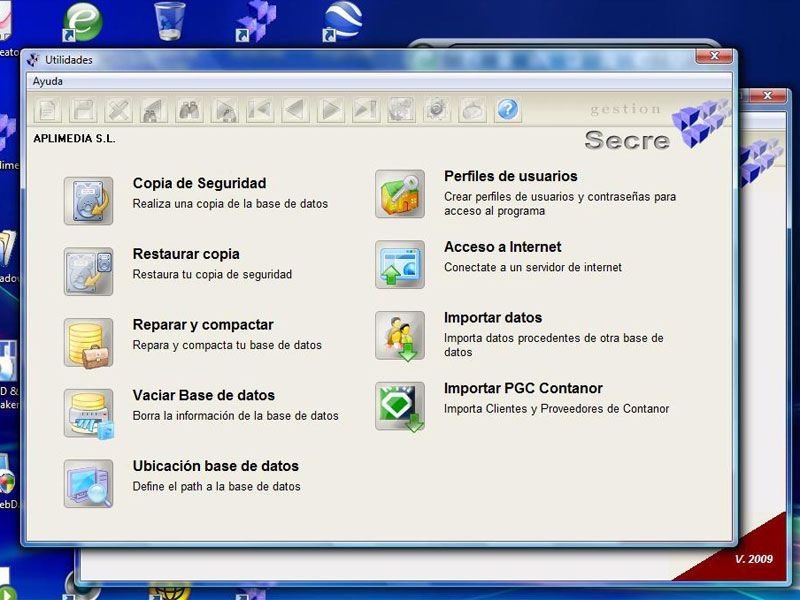Click the APLIMEDIA S.L. company label

click(x=74, y=139)
